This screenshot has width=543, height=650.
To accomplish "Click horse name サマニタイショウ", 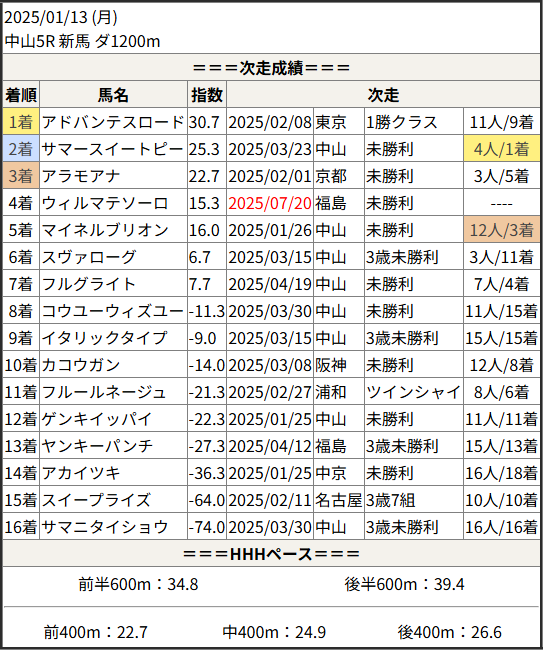I will 105,526.
